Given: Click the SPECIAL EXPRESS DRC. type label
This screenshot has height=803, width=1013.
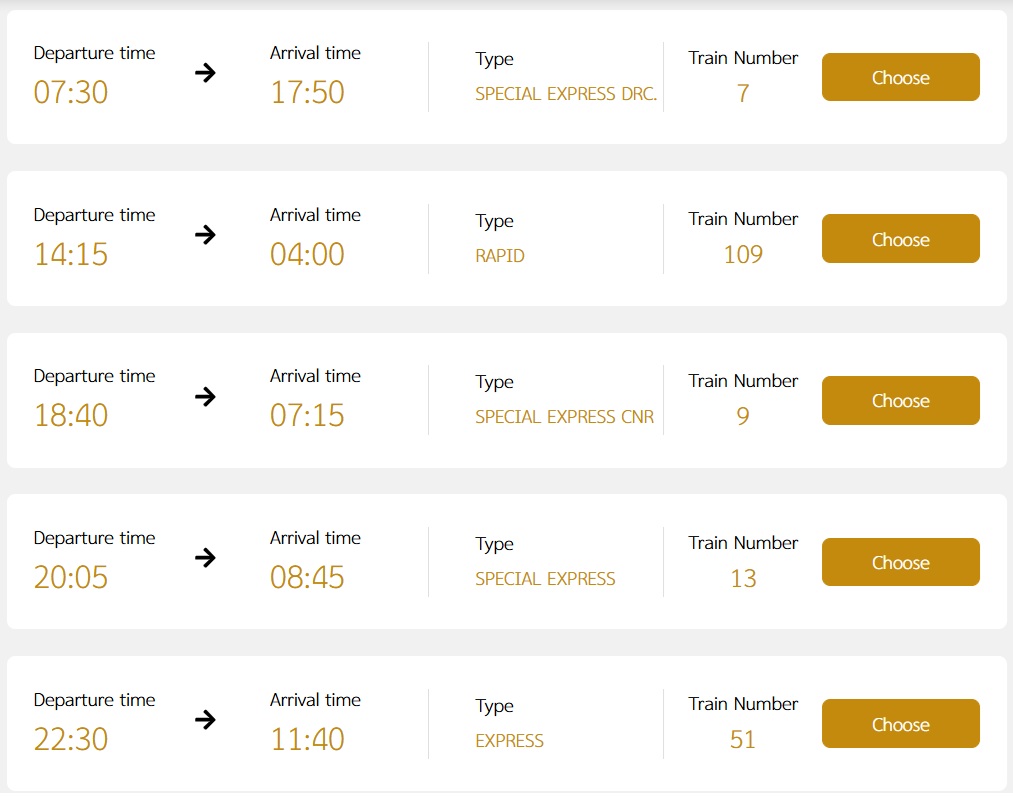Looking at the screenshot, I should (566, 94).
